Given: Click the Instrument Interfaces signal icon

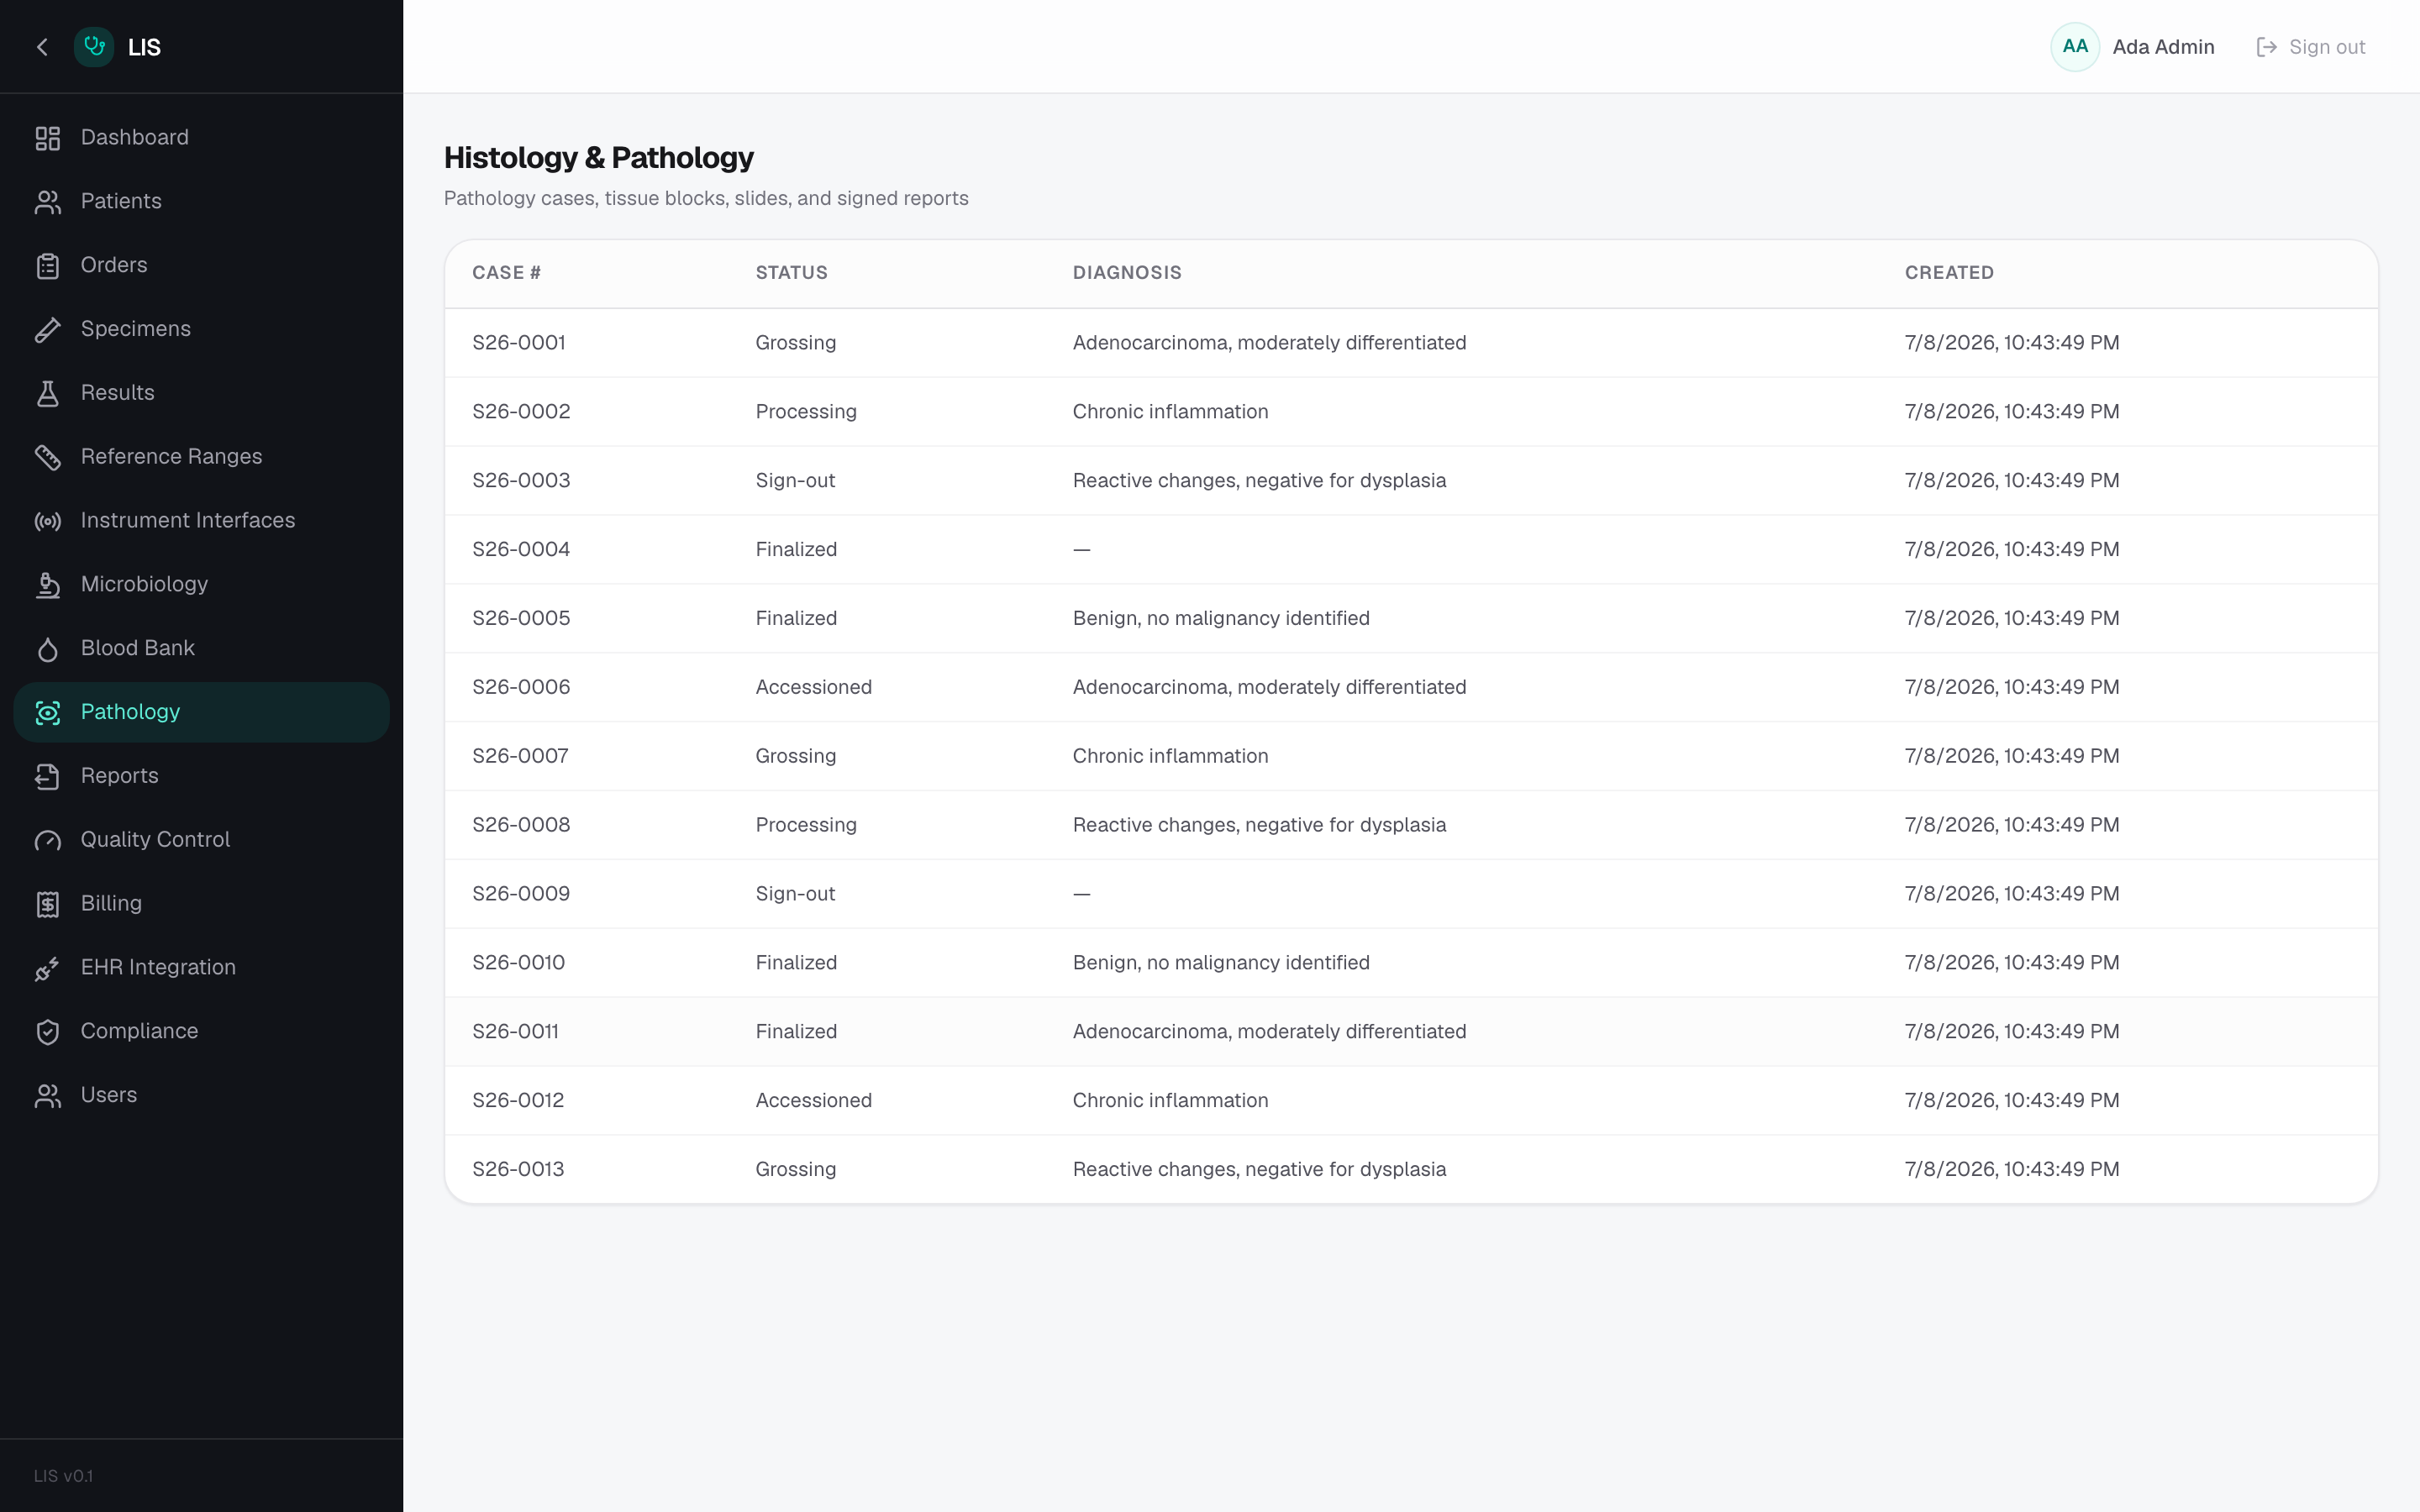Looking at the screenshot, I should (48, 521).
